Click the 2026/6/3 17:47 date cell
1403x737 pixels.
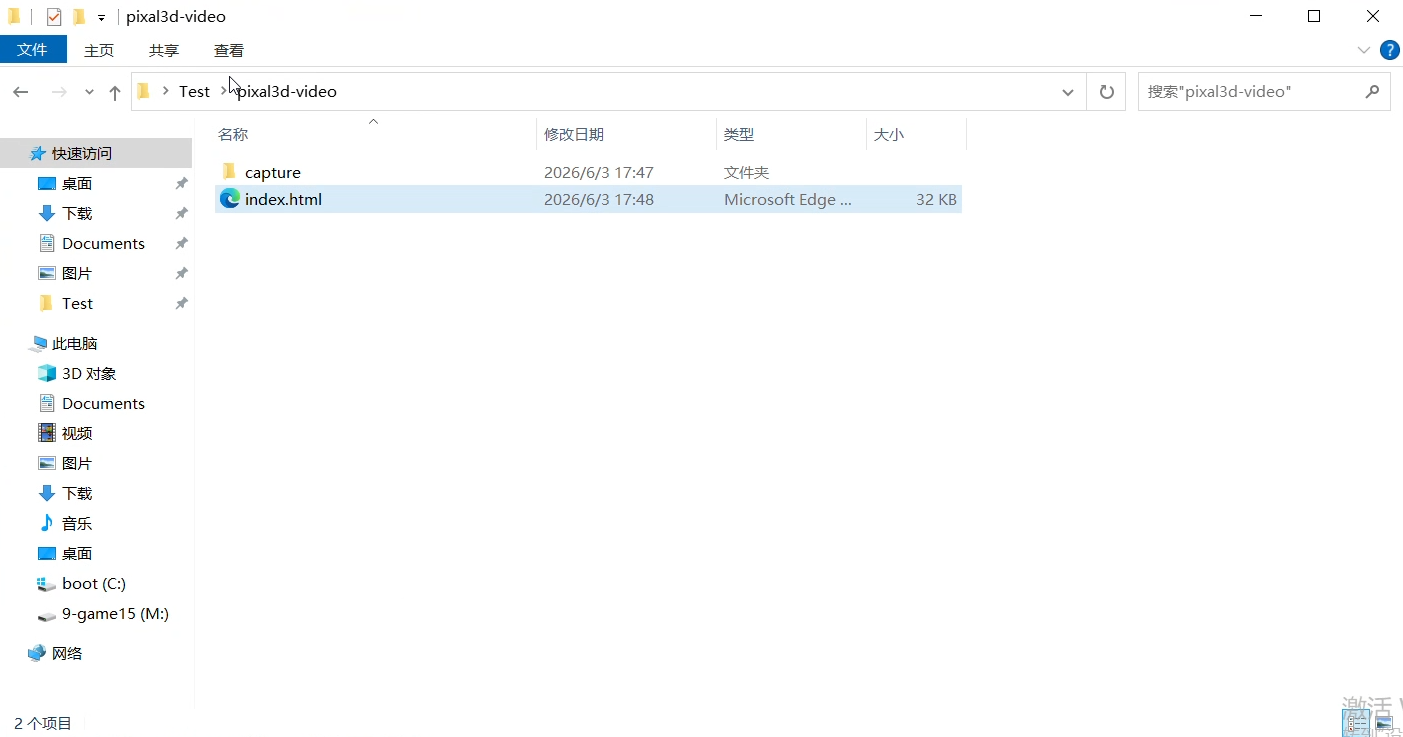[598, 172]
